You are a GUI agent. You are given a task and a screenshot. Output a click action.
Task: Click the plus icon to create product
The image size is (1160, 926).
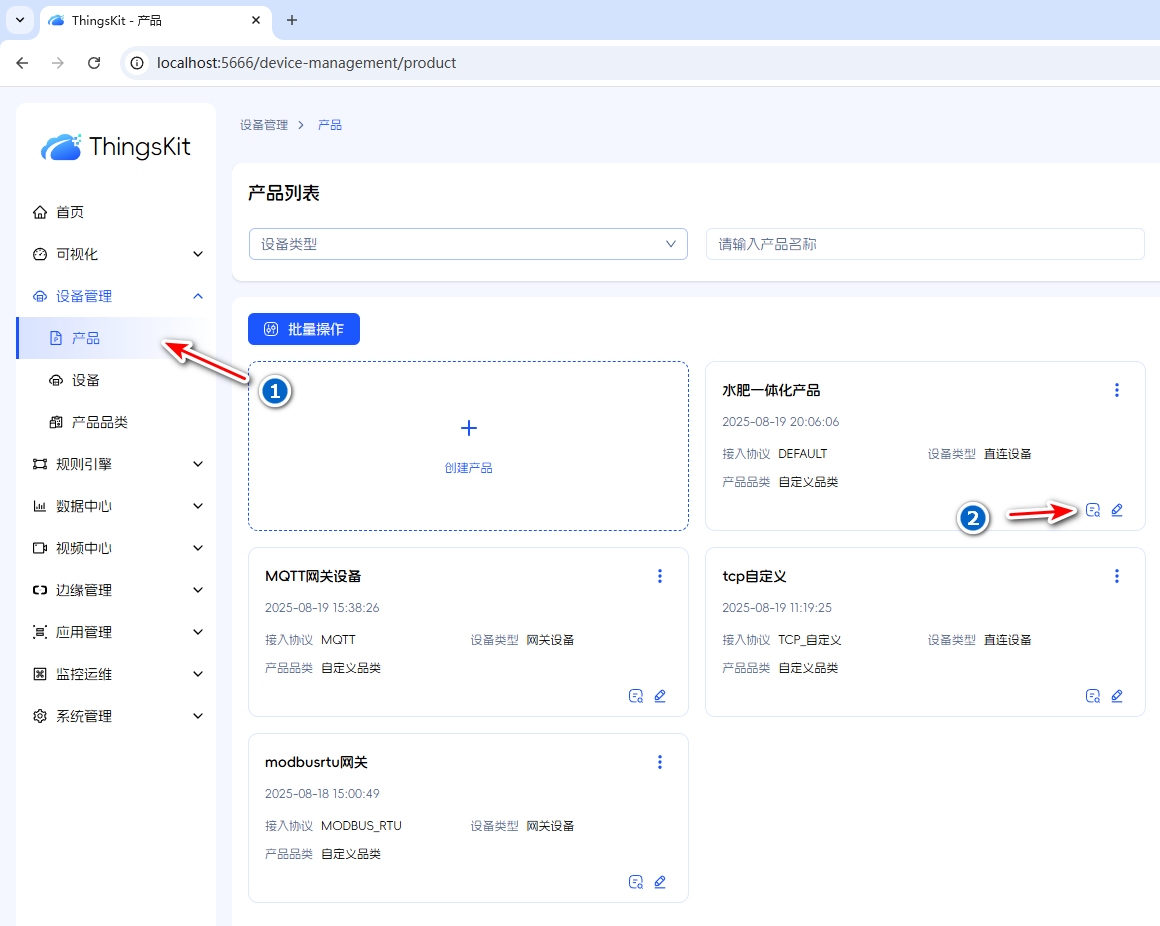point(468,428)
